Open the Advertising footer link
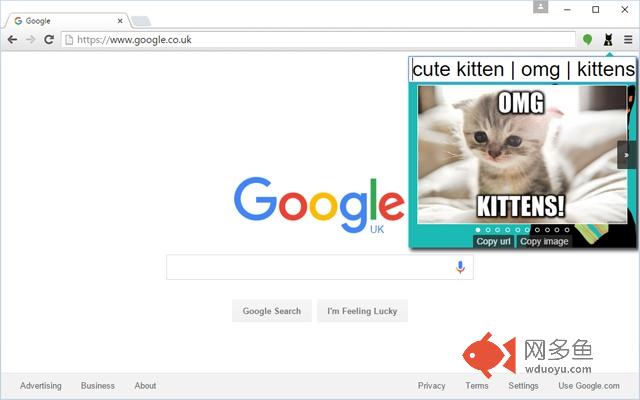The width and height of the screenshot is (640, 400). click(41, 385)
